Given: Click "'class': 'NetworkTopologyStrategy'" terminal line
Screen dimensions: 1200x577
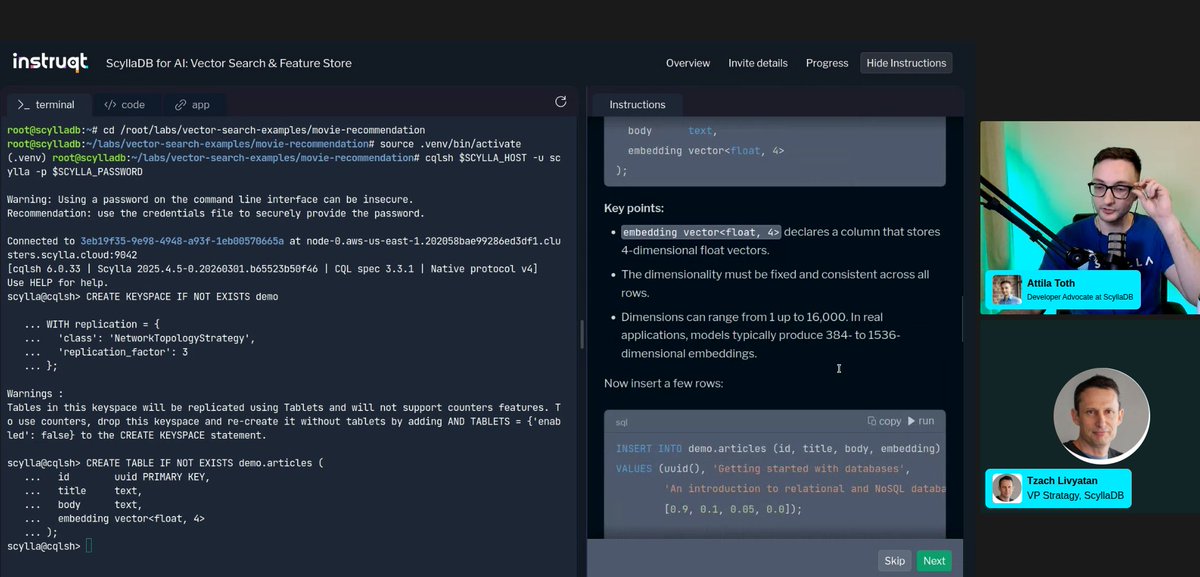Looking at the screenshot, I should 157,338.
